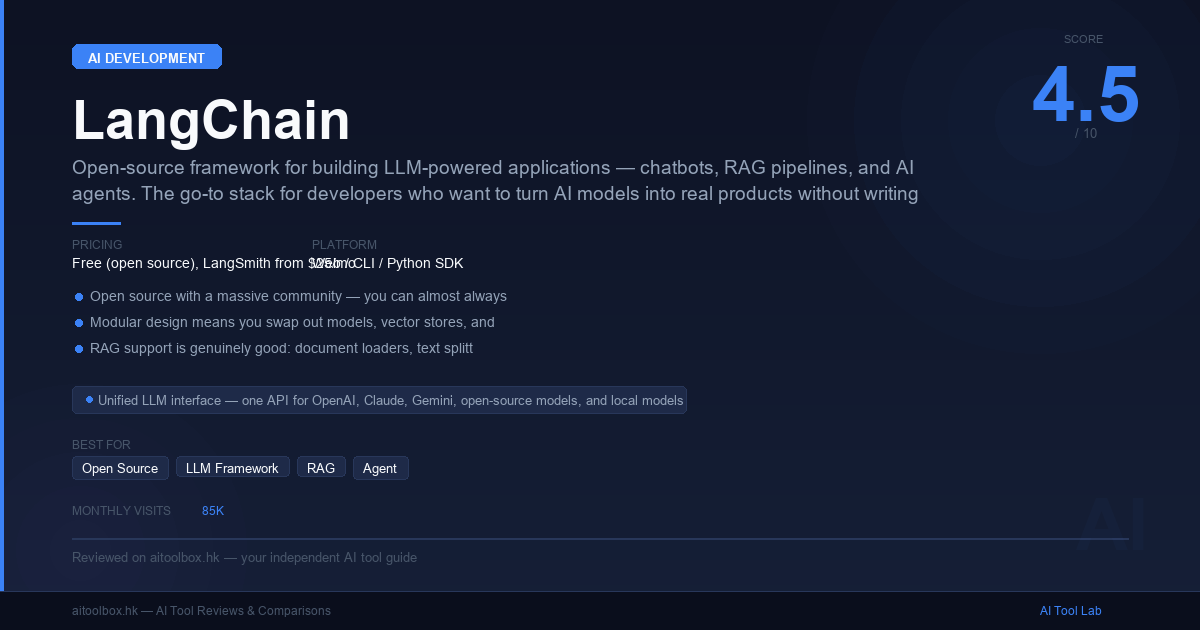
Task: Click the RAG tag
Action: point(321,468)
